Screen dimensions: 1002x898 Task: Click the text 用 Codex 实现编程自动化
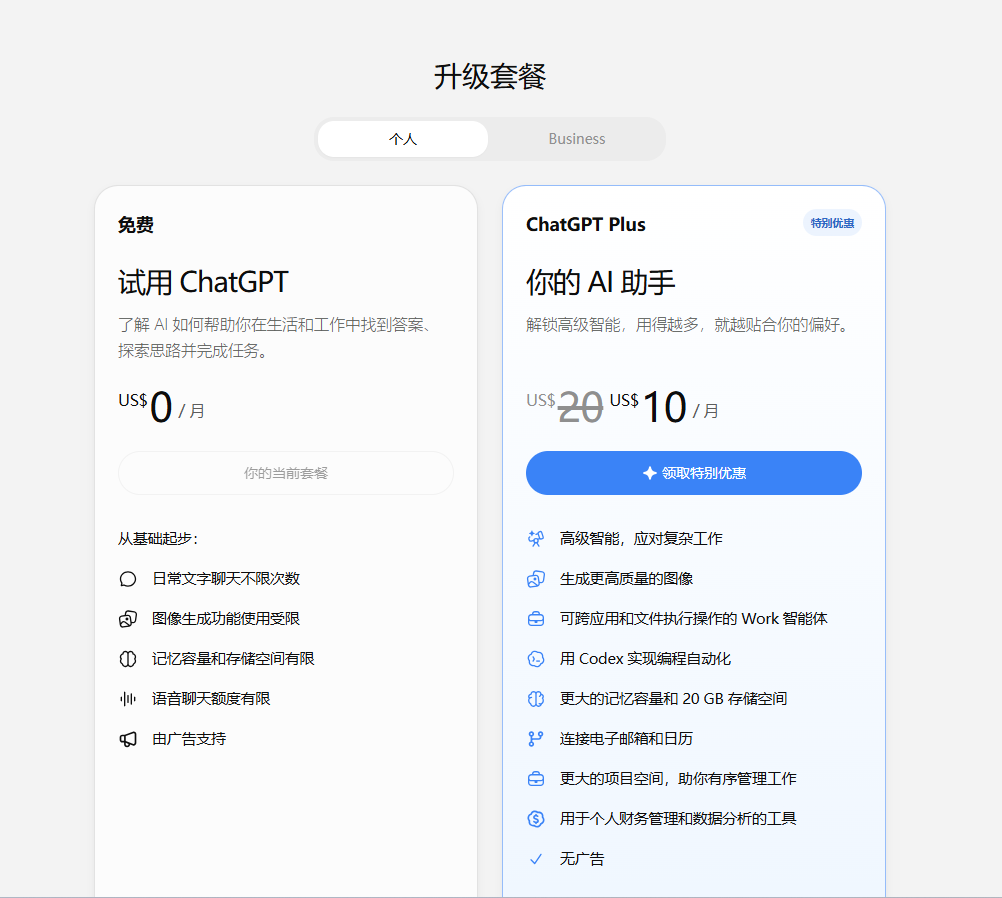tap(645, 659)
